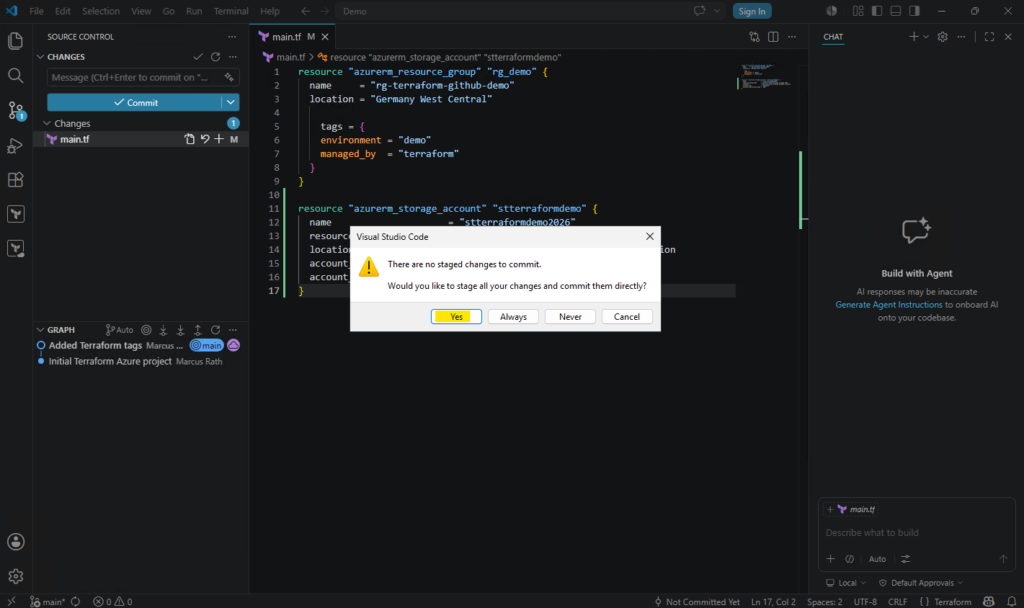Collapse the GRAPH section
This screenshot has width=1024, height=608.
[x=40, y=330]
